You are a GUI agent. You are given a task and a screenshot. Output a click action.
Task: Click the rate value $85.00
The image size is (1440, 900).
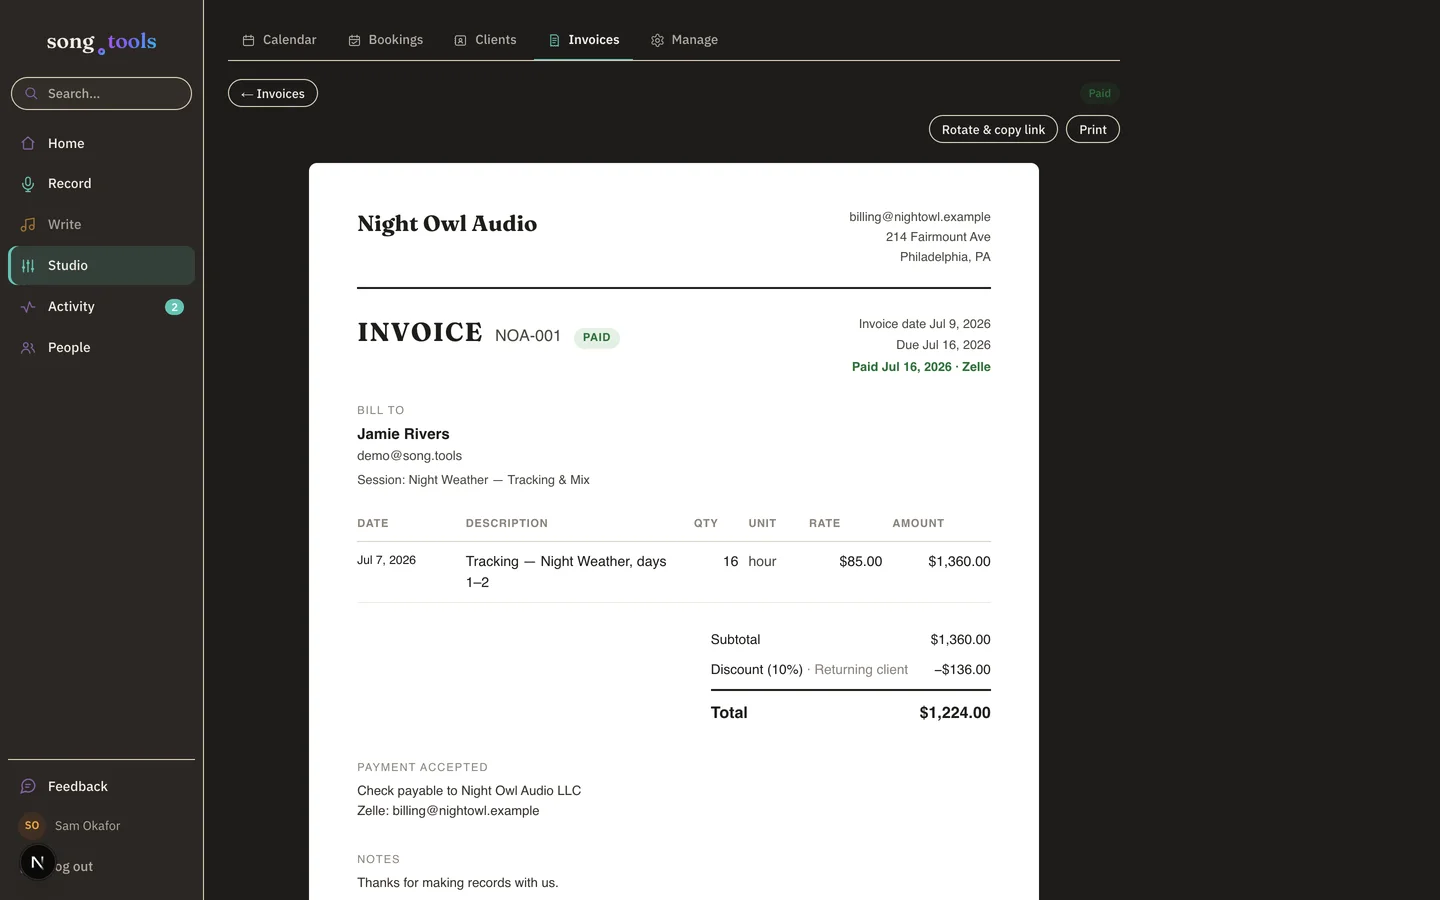(860, 562)
